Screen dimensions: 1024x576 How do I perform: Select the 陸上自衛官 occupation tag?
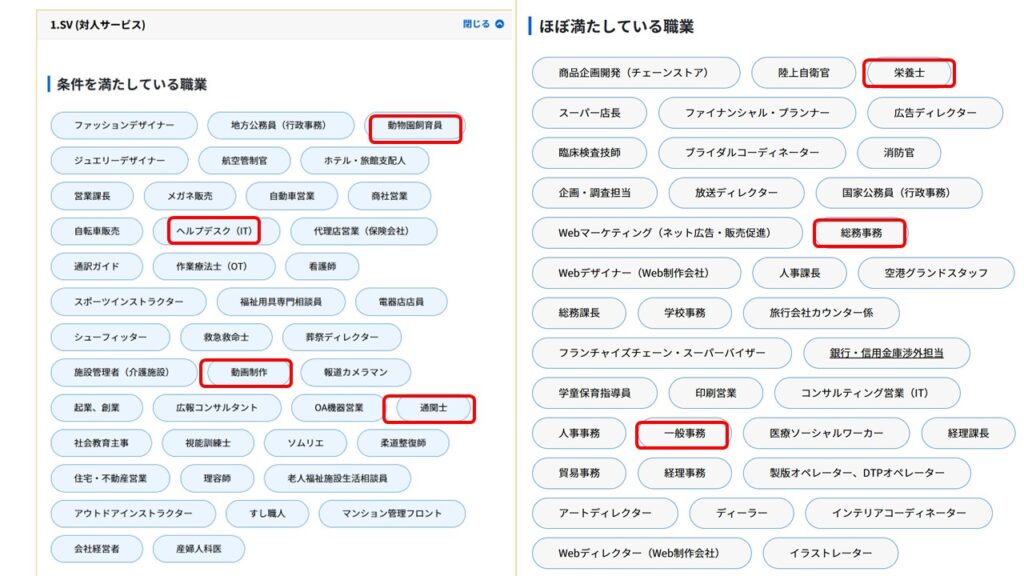click(x=803, y=73)
